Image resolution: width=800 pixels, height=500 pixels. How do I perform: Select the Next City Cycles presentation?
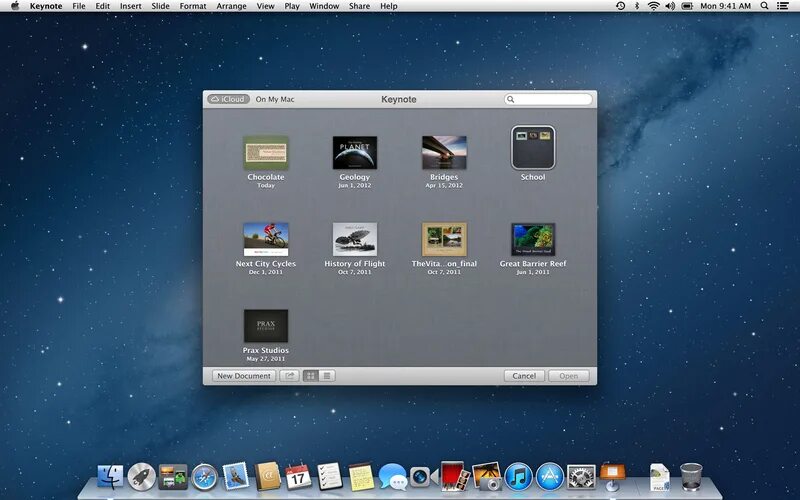[x=265, y=239]
